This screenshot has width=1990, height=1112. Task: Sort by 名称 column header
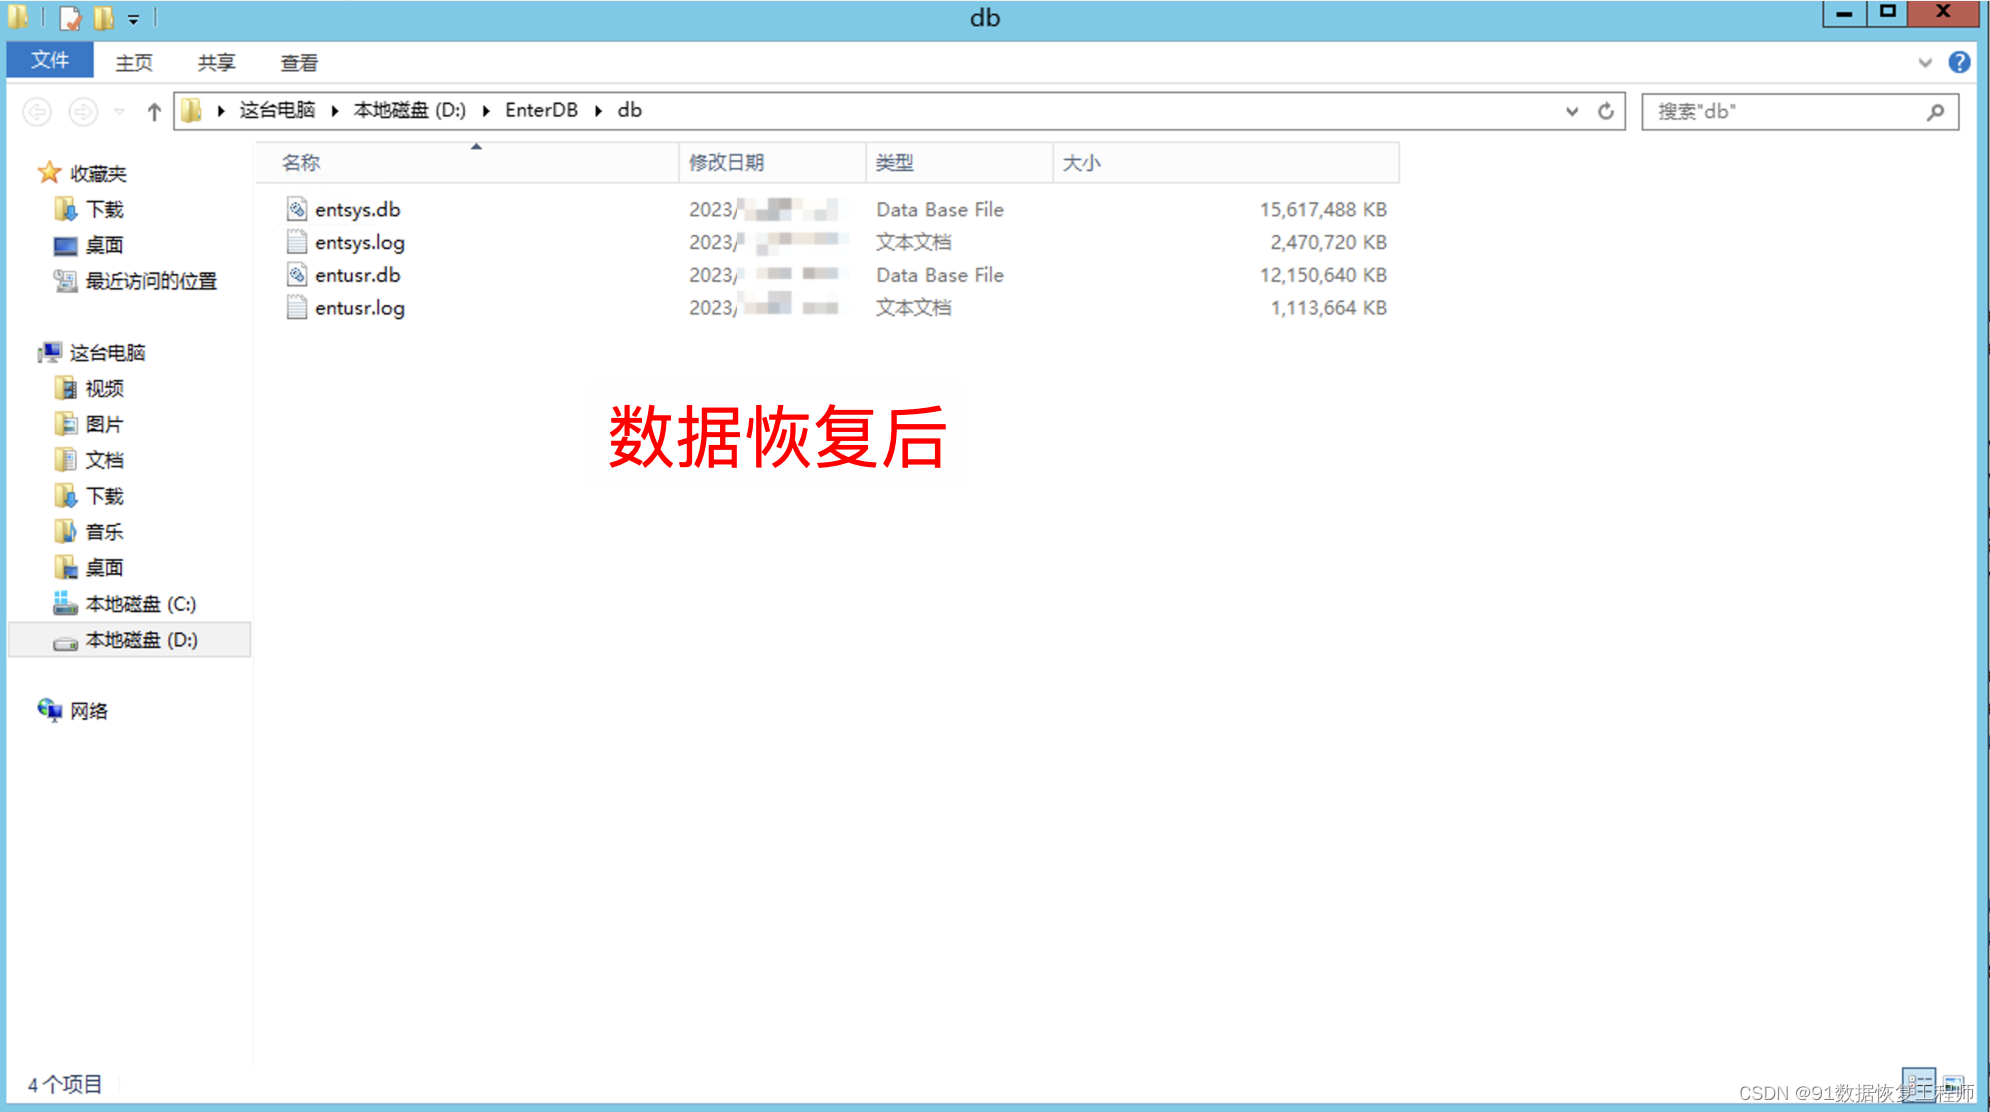click(467, 163)
